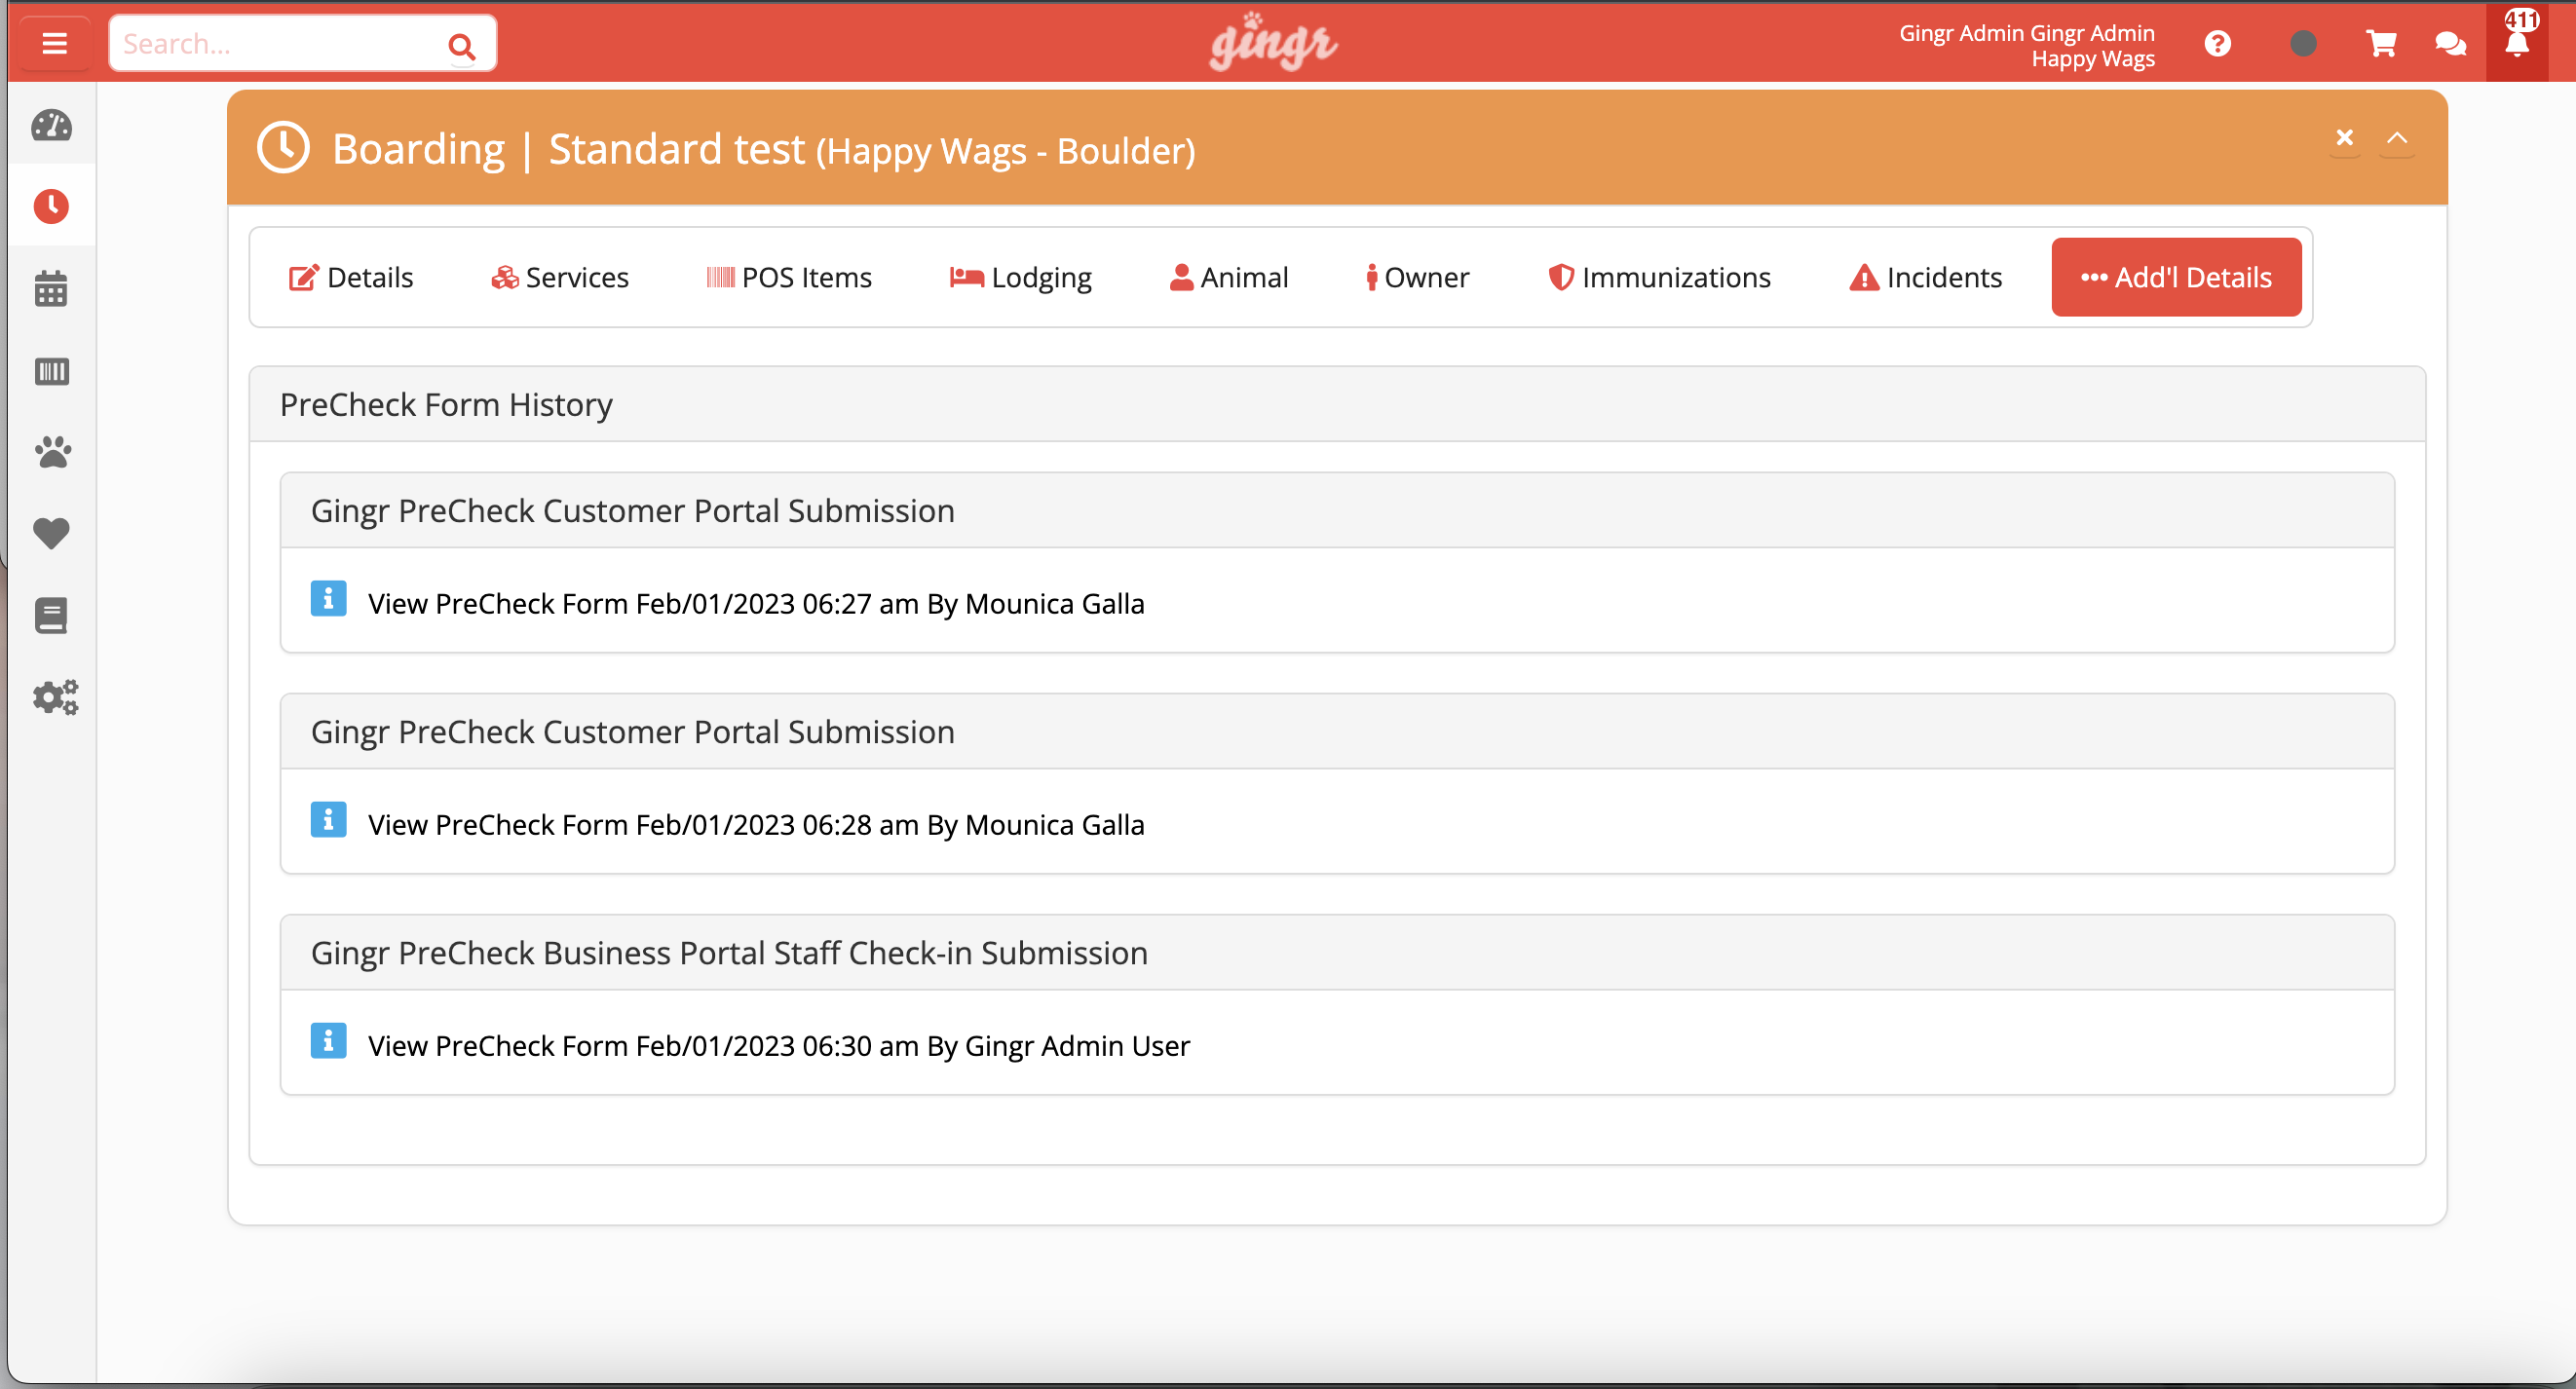Focus the Search input field

[302, 44]
